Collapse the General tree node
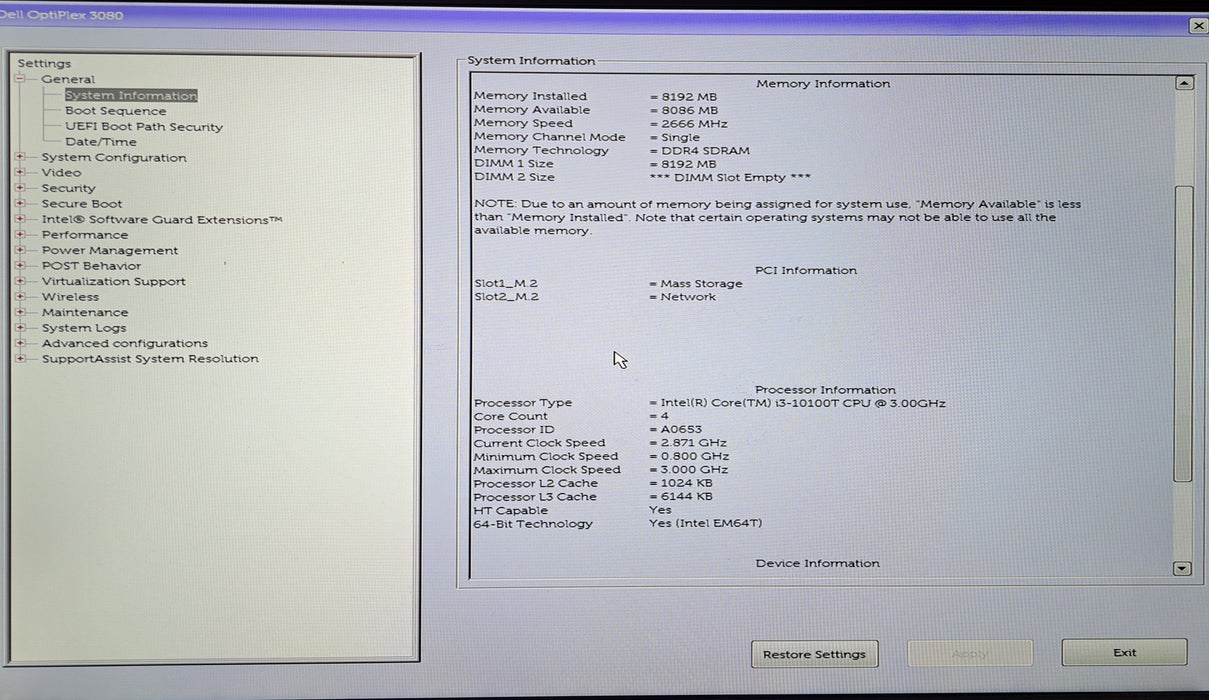Viewport: 1209px width, 700px height. pos(20,79)
